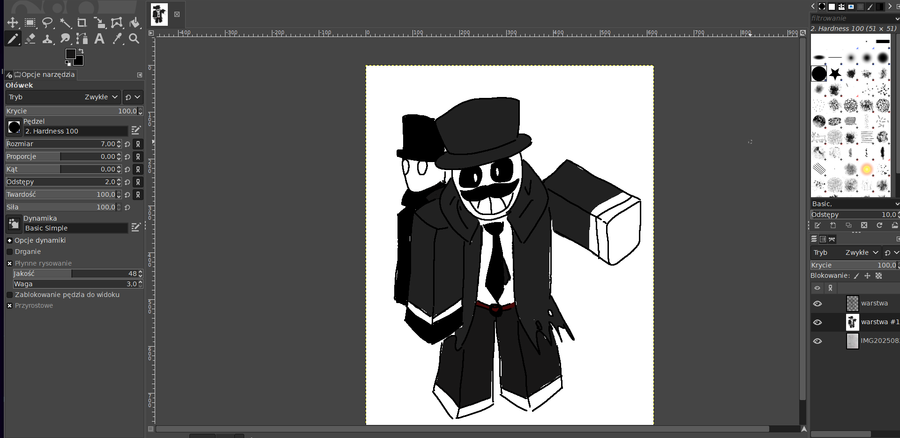The image size is (900, 438).
Task: Select the Zoom magnifier tool
Action: click(134, 39)
